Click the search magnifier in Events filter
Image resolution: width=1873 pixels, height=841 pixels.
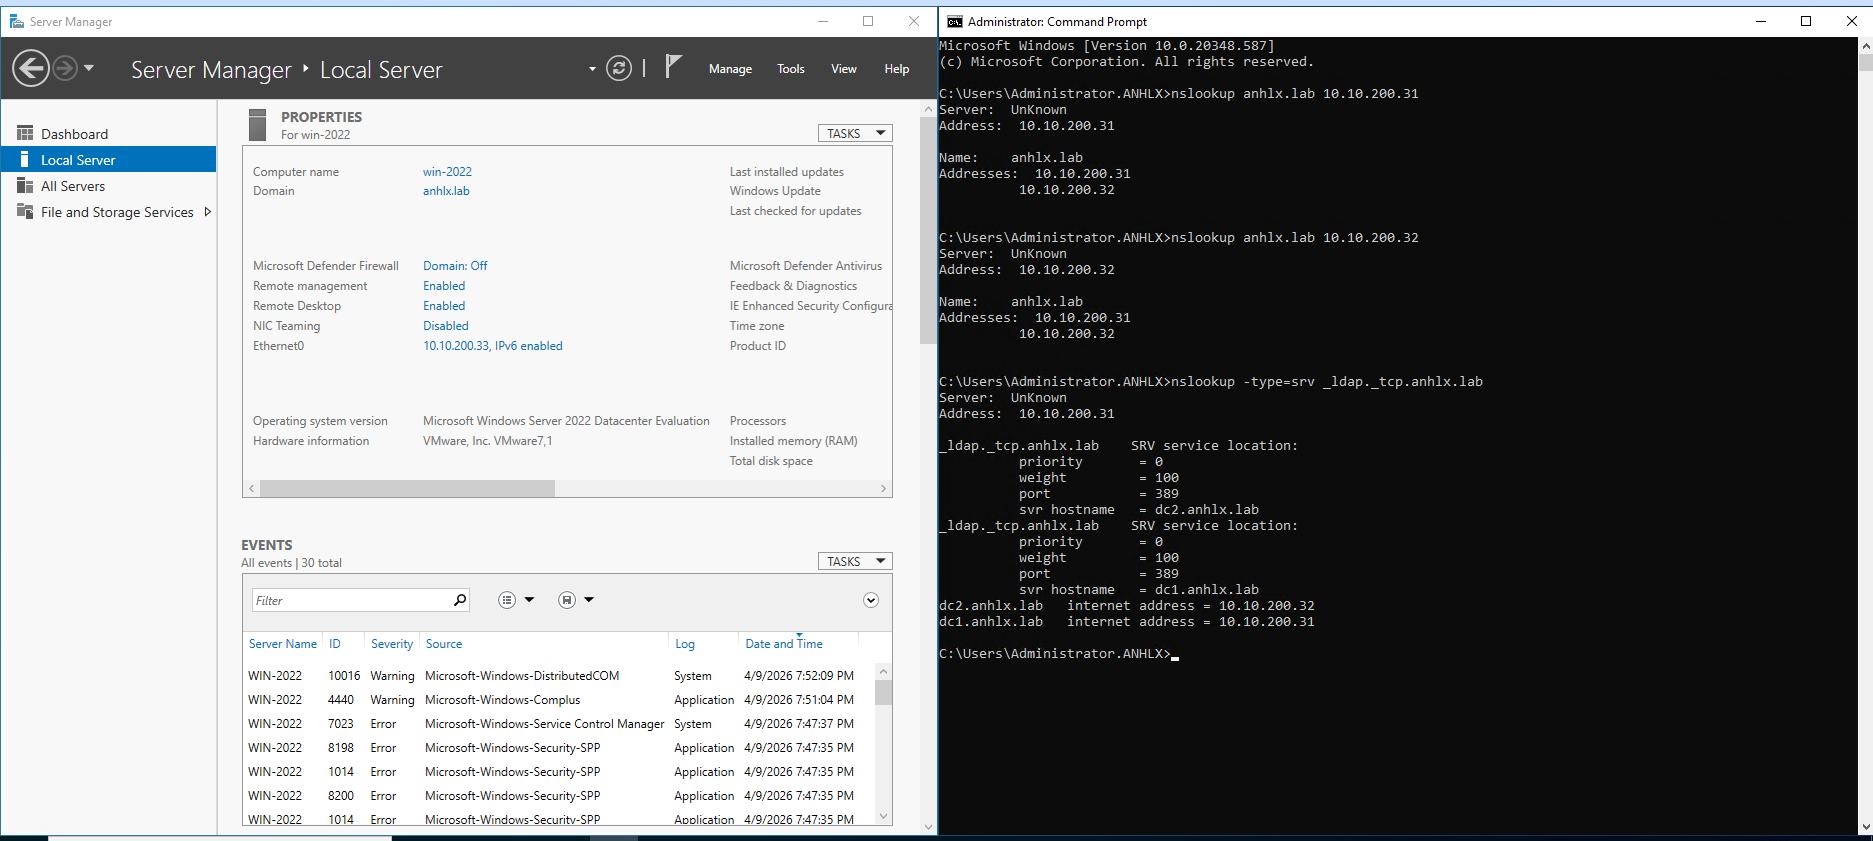tap(460, 600)
